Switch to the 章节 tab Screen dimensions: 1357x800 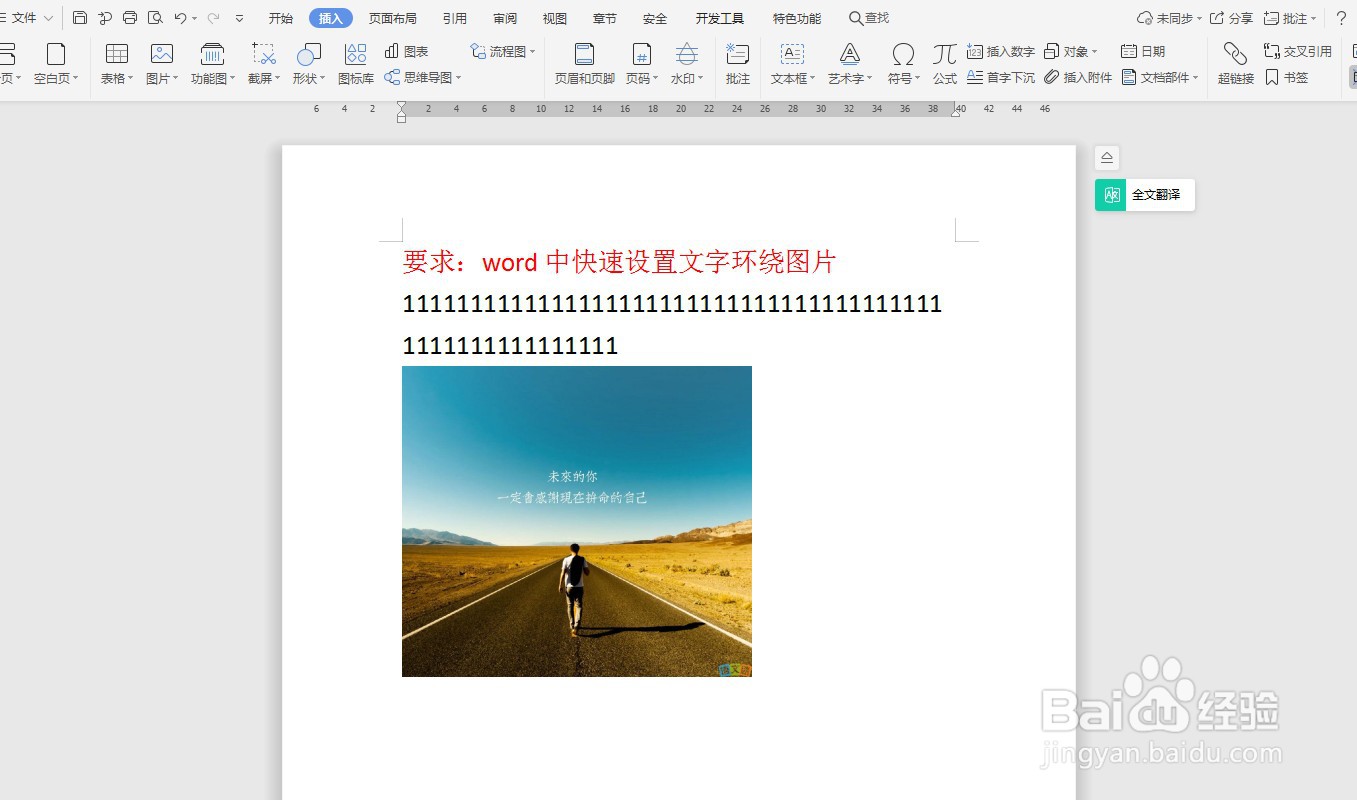click(605, 18)
